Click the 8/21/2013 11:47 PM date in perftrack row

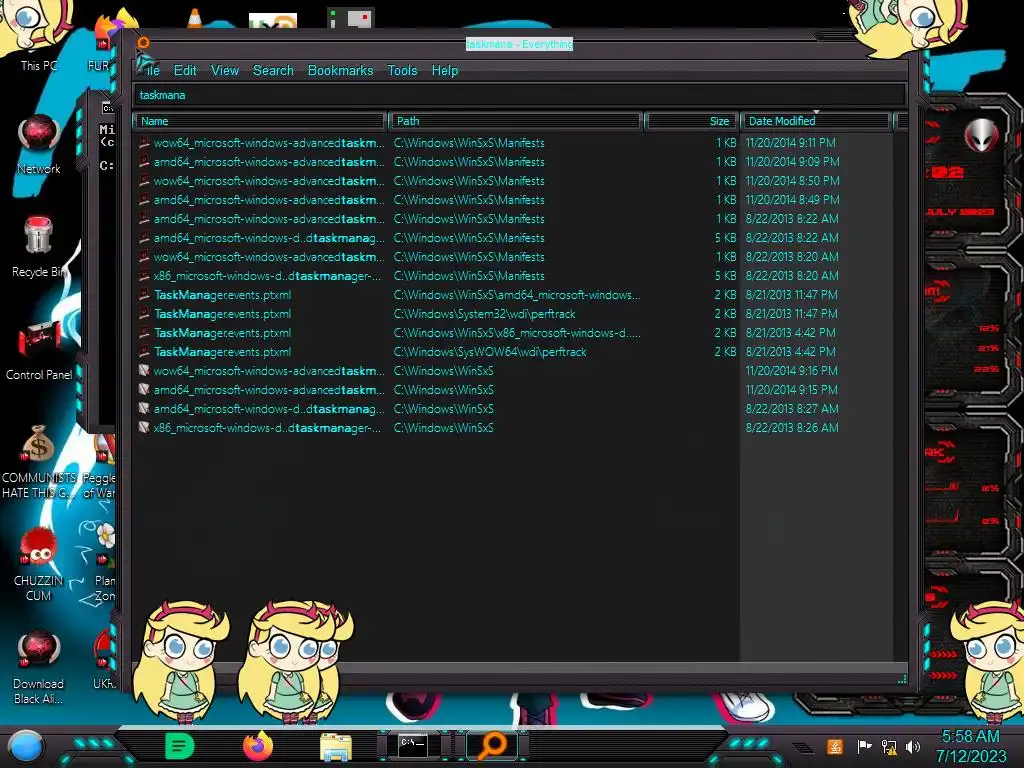click(792, 314)
